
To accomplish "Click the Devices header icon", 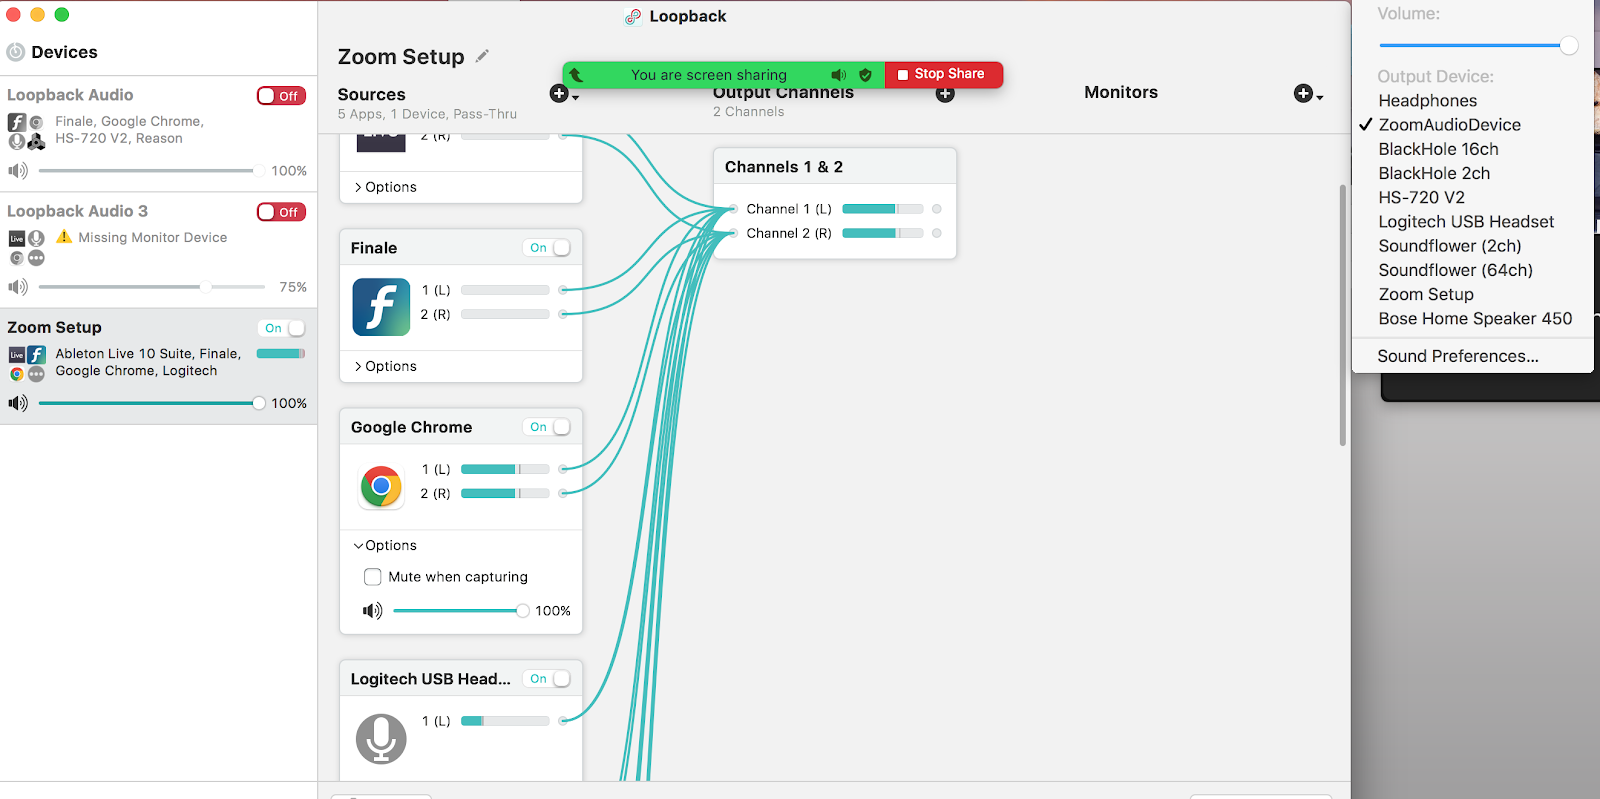I will [x=15, y=52].
